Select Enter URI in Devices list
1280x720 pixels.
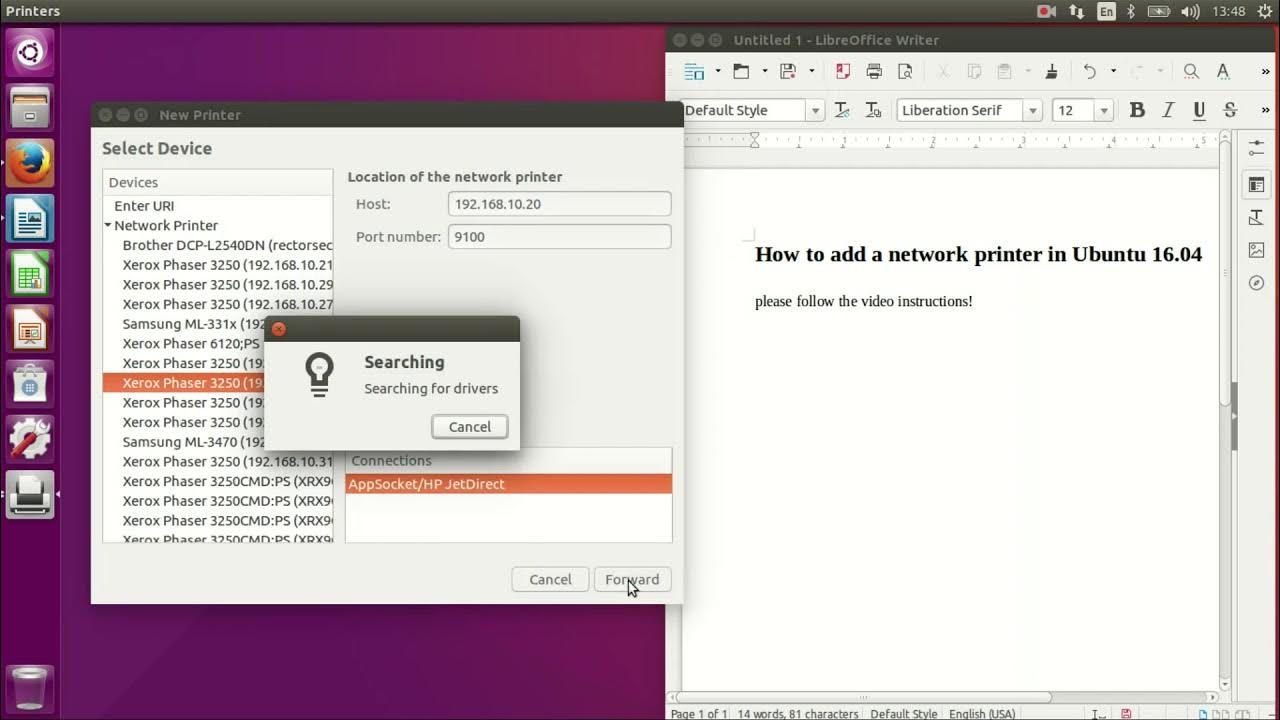click(218, 206)
